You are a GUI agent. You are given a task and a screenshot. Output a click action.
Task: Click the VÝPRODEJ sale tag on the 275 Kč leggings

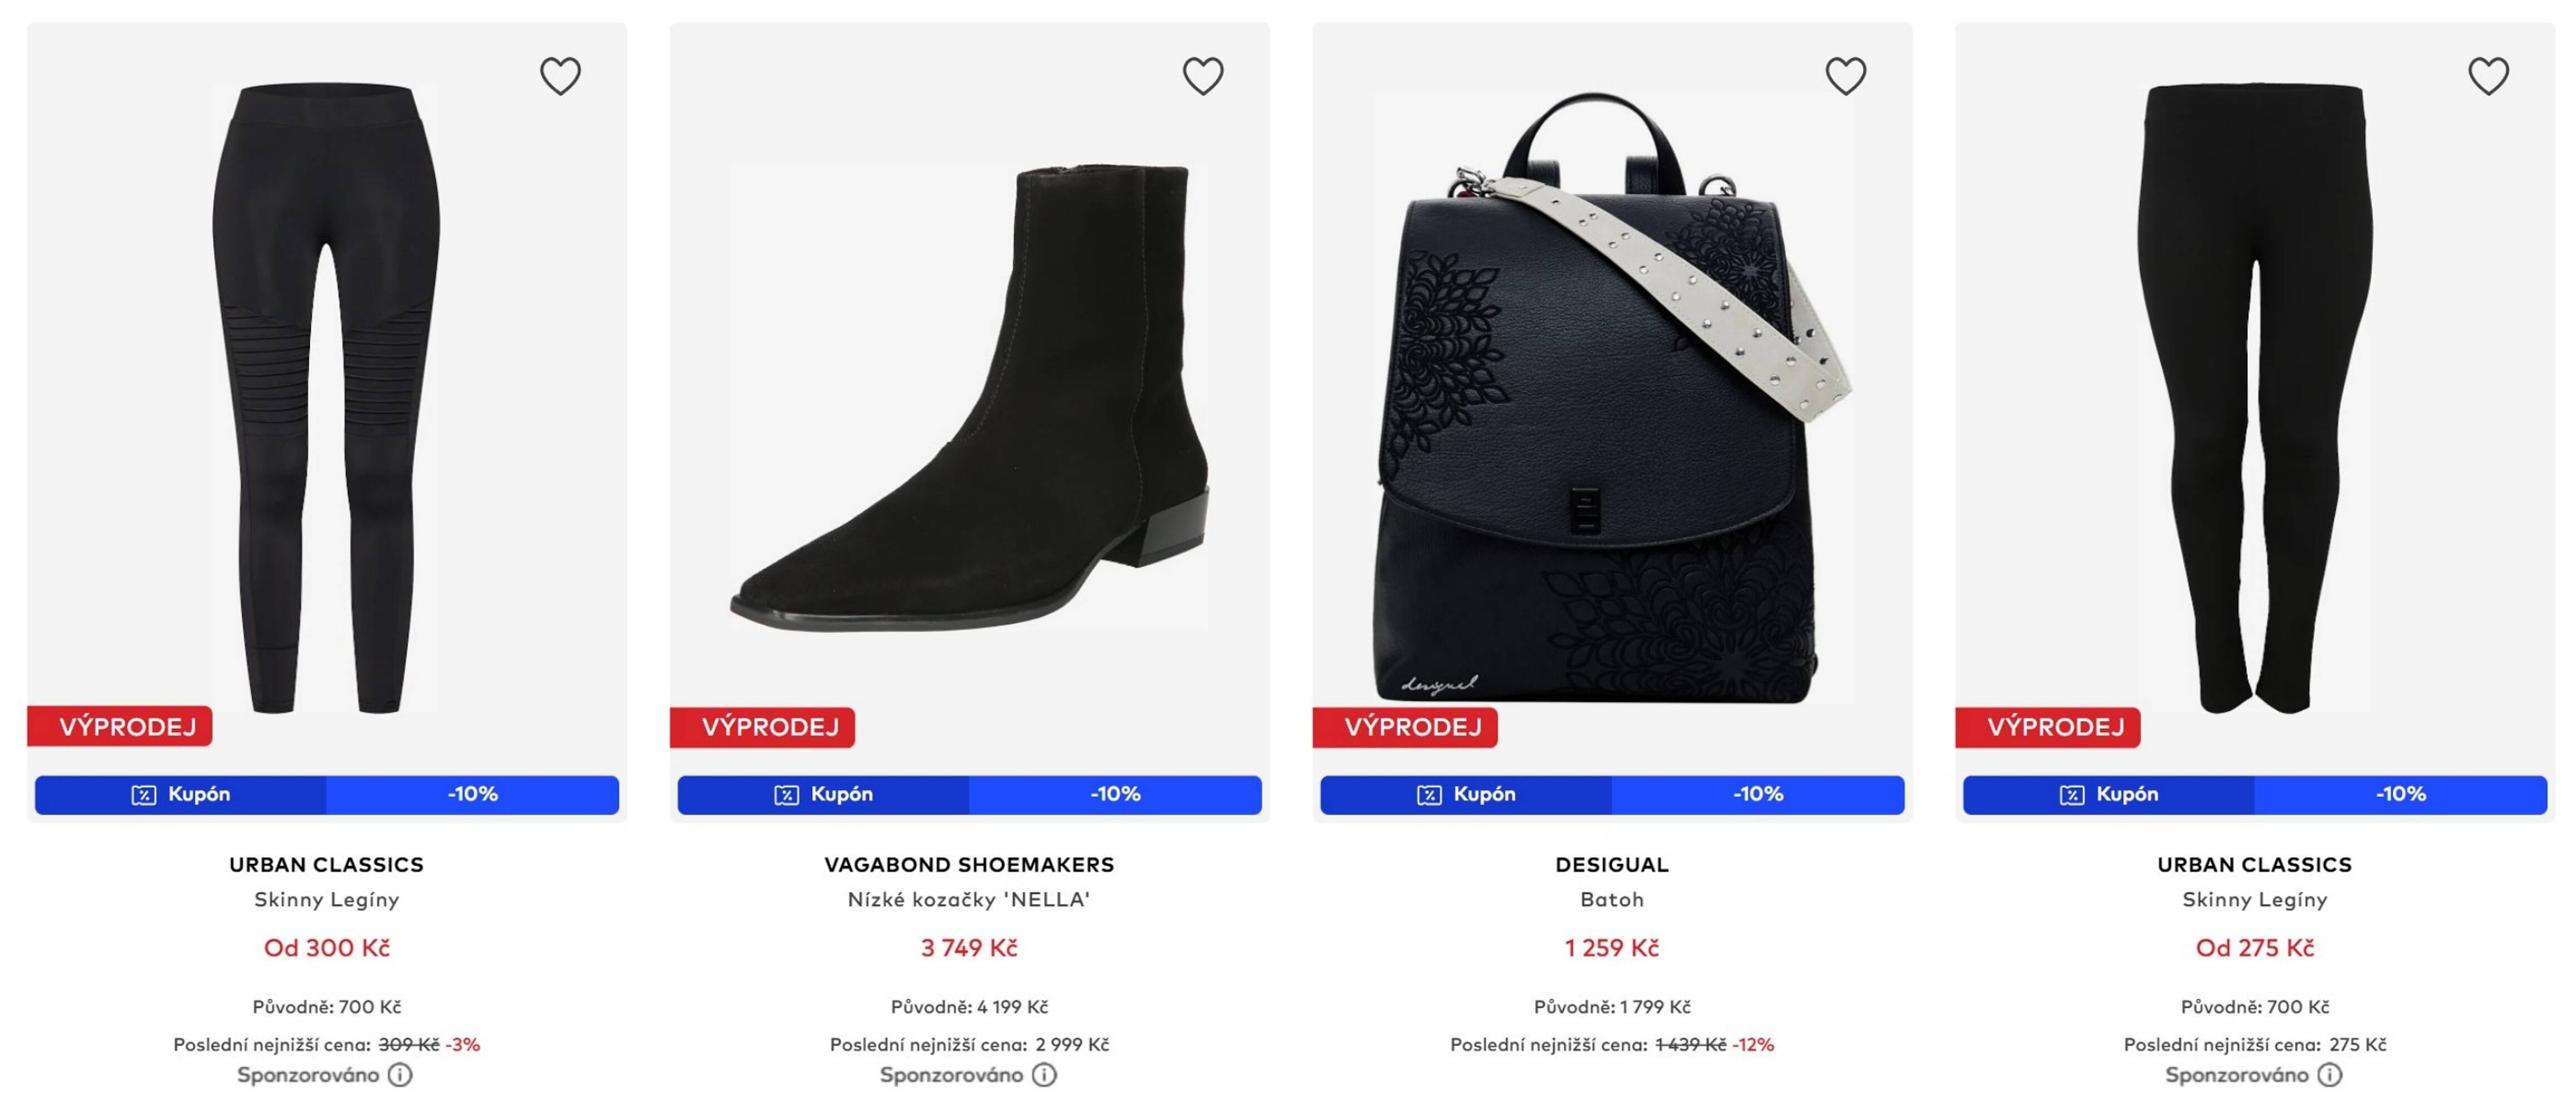pyautogui.click(x=2054, y=727)
